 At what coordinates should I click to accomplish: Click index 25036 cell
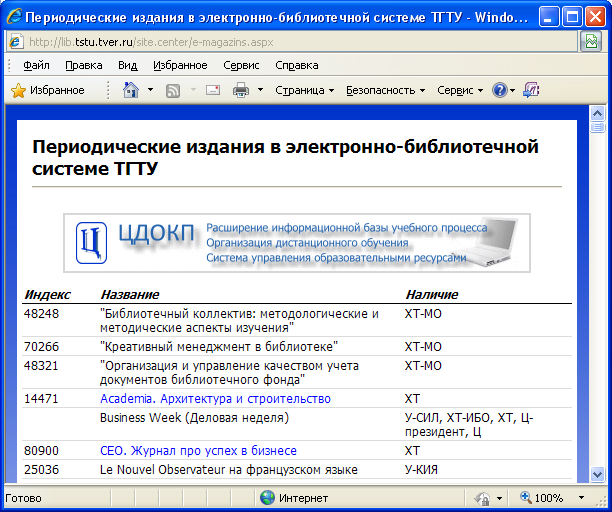pyautogui.click(x=41, y=469)
